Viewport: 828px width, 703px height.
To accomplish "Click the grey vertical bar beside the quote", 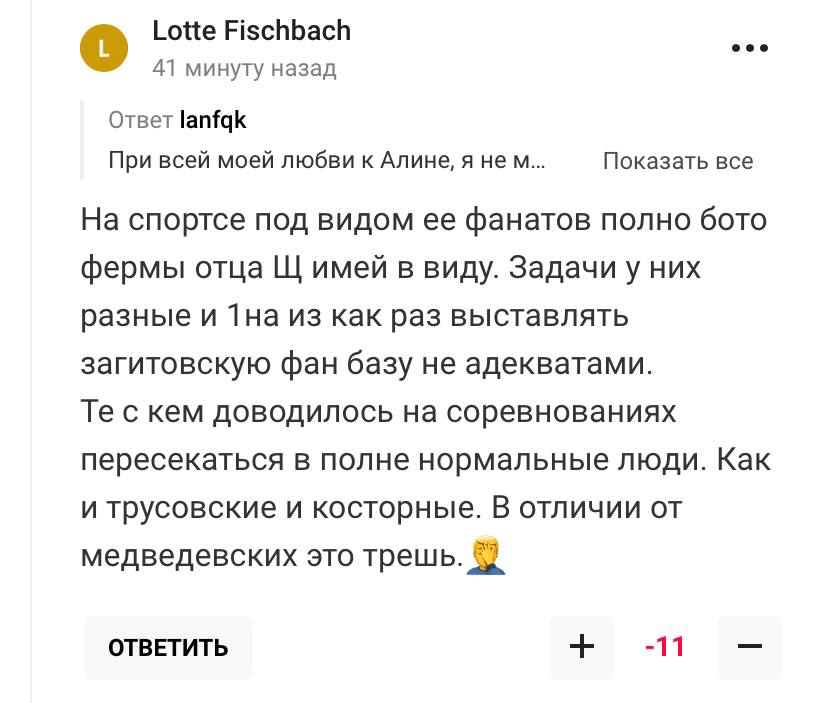I will pos(85,140).
